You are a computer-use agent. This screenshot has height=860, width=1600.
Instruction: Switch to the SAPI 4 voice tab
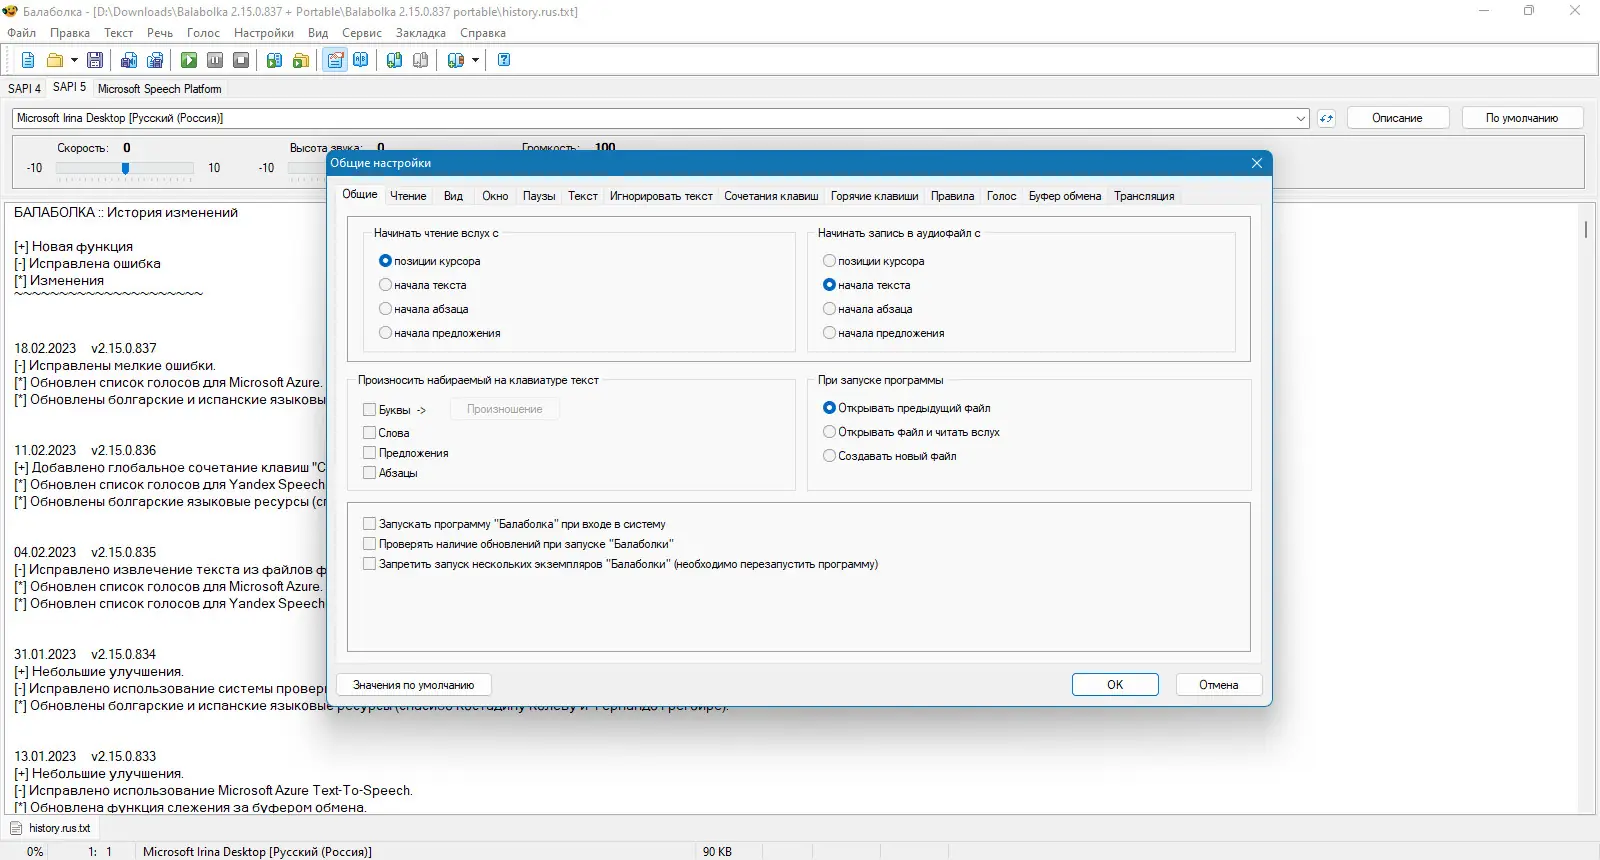(x=24, y=88)
